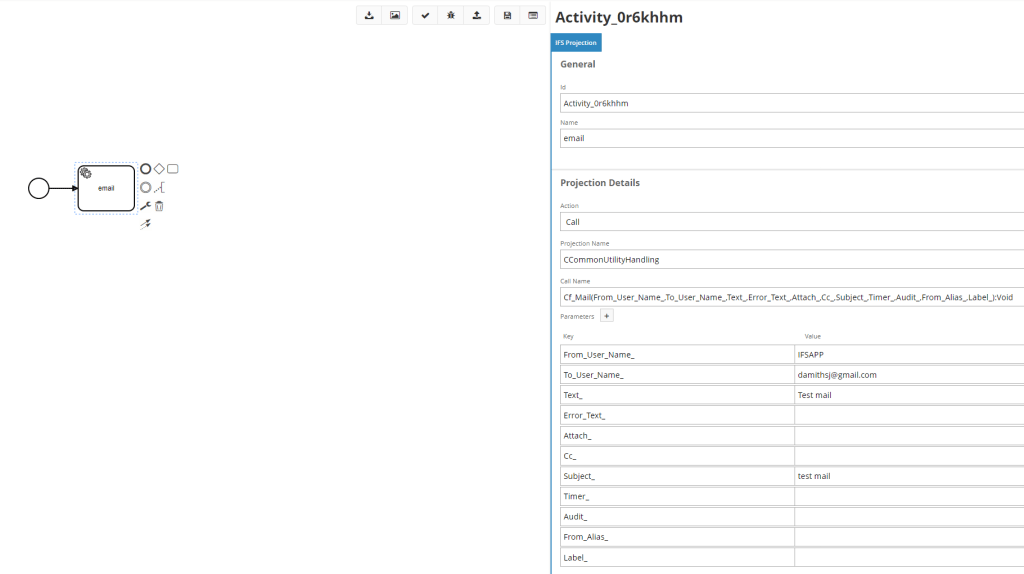
Task: Activate the connect arrows tool icon
Action: pyautogui.click(x=145, y=224)
